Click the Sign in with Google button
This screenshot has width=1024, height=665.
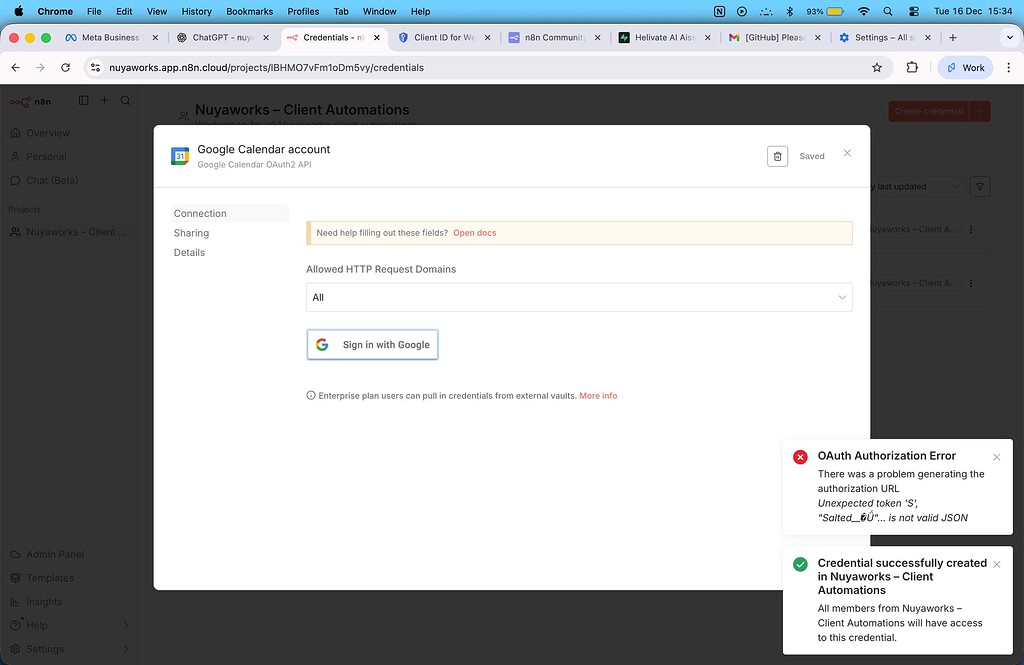[372, 344]
